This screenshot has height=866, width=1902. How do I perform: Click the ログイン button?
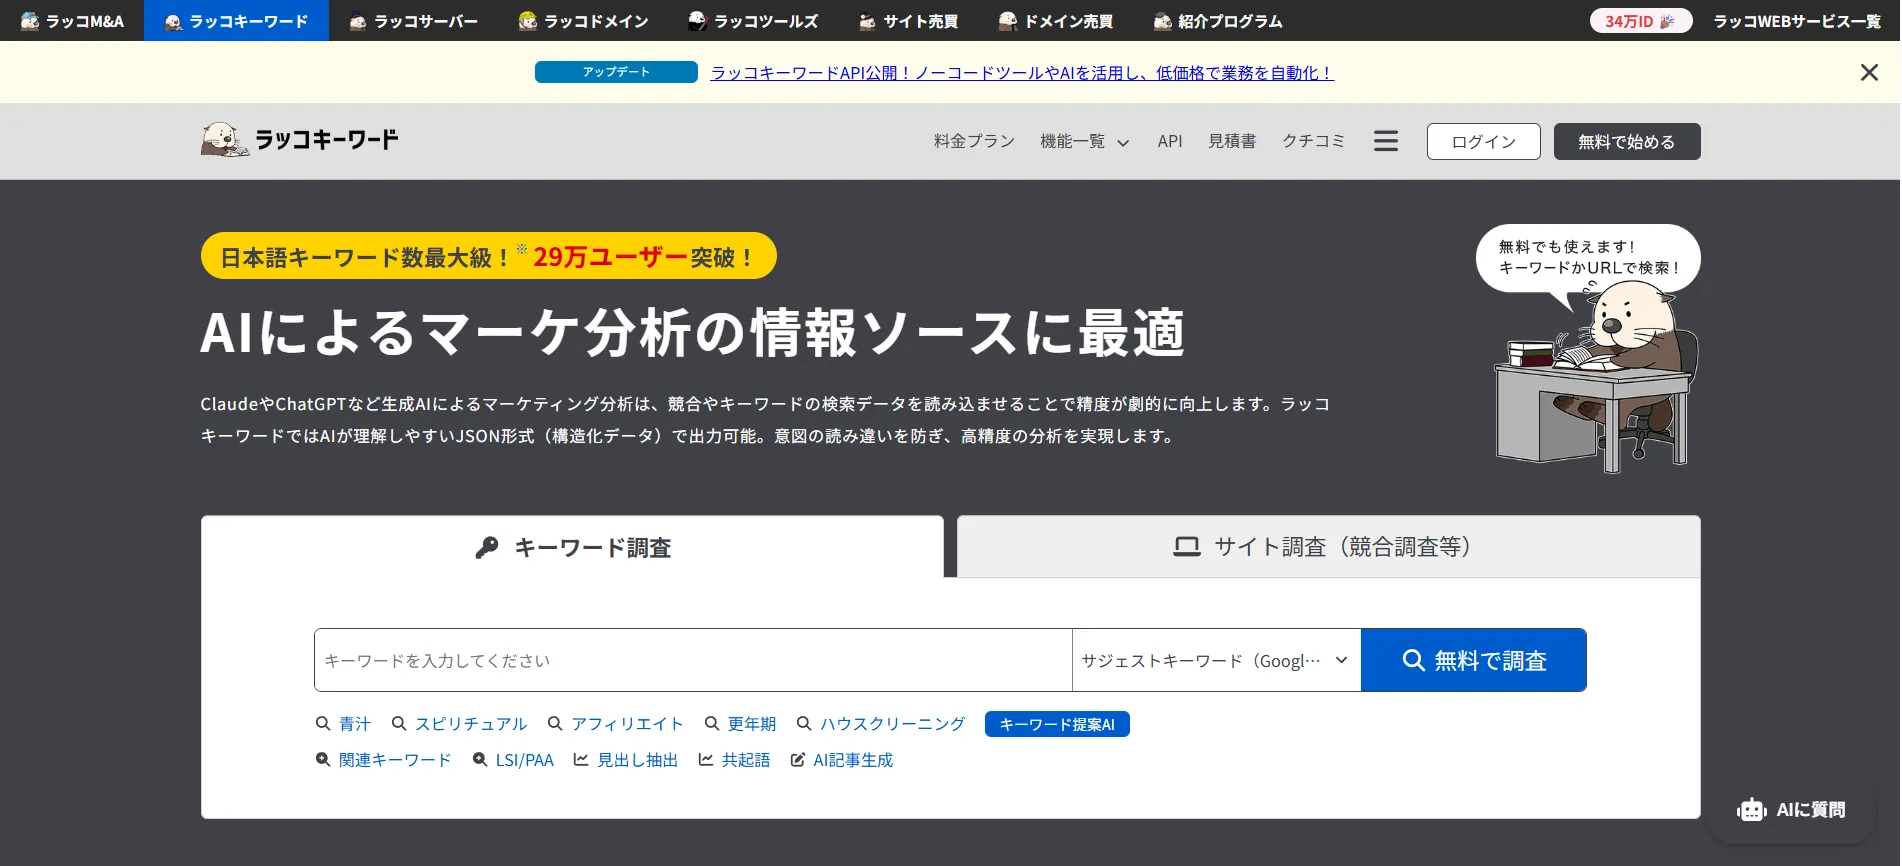click(x=1483, y=142)
